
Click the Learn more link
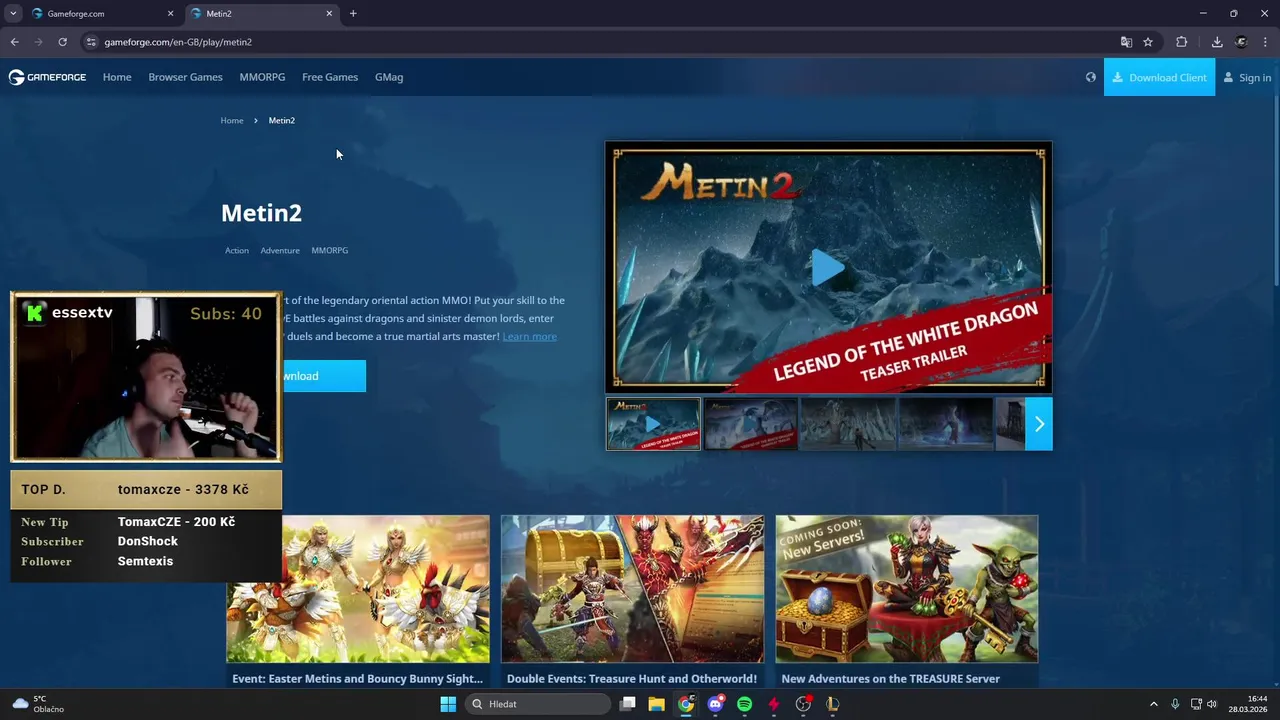529,336
